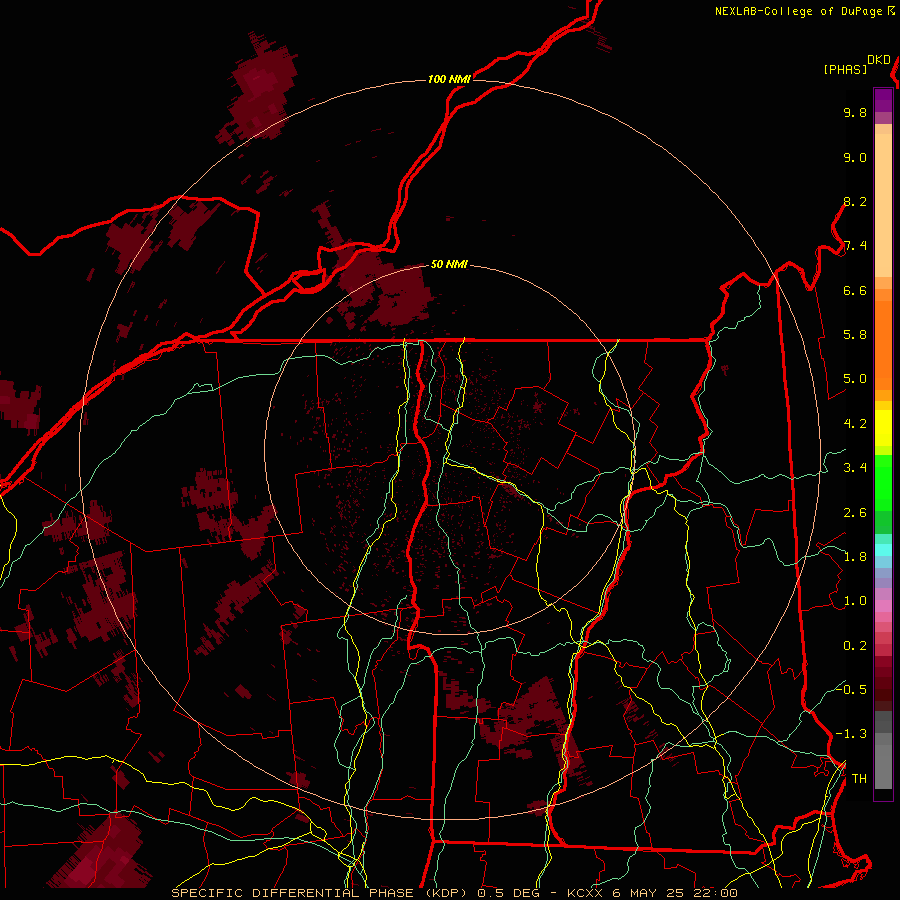900x900 pixels.
Task: Click the 9.0 value on the scale
Action: click(x=855, y=158)
